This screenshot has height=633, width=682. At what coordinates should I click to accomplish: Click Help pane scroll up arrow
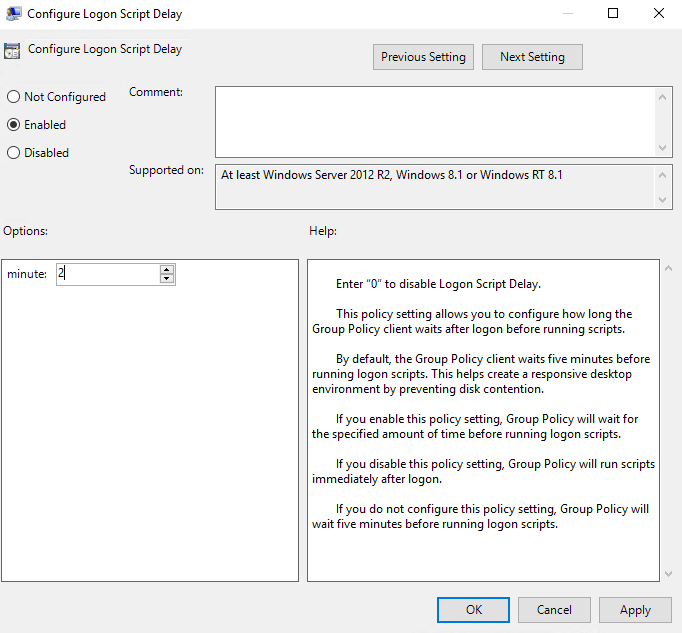pos(669,268)
